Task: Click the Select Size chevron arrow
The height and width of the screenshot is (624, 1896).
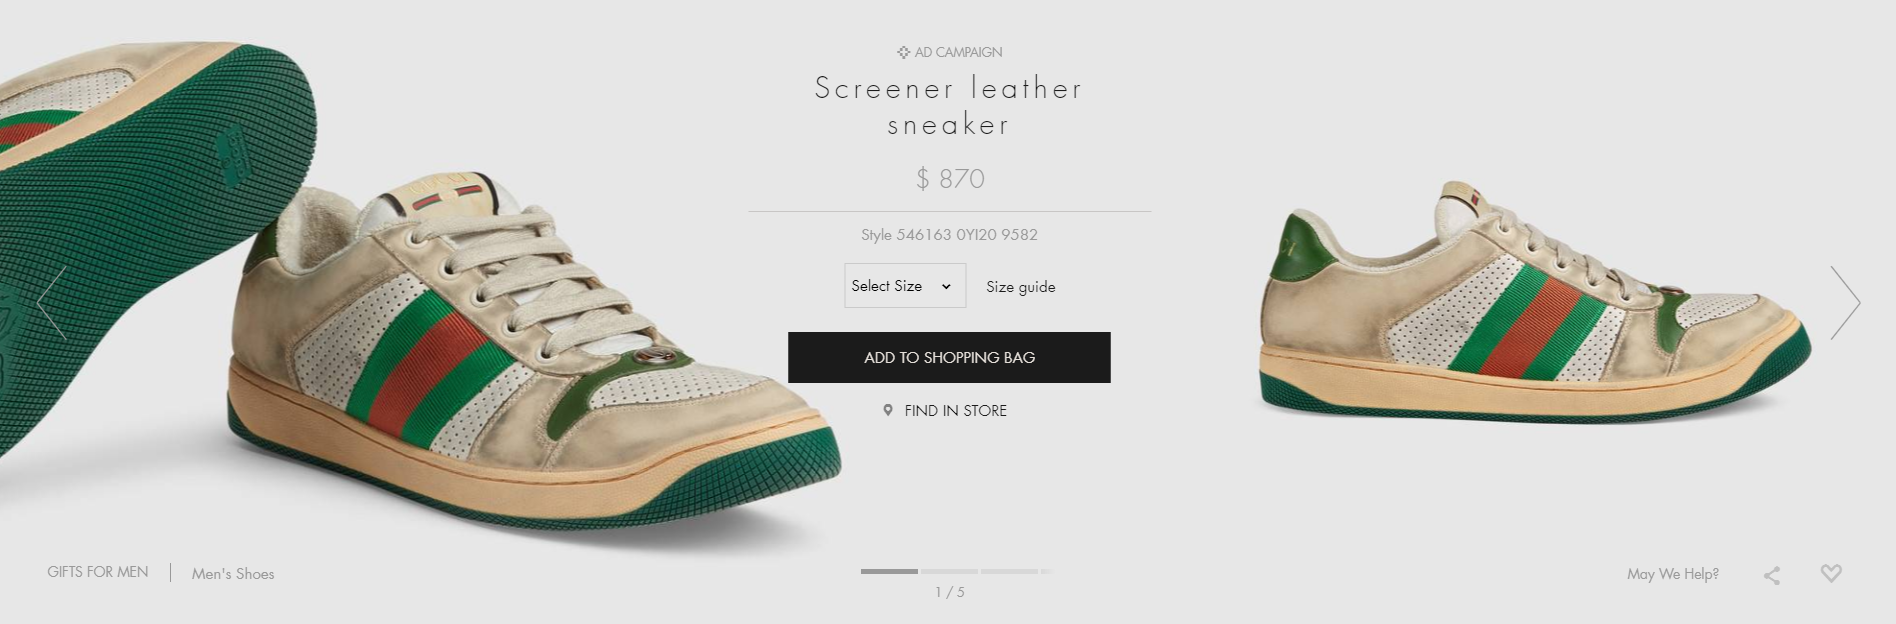Action: [x=946, y=287]
